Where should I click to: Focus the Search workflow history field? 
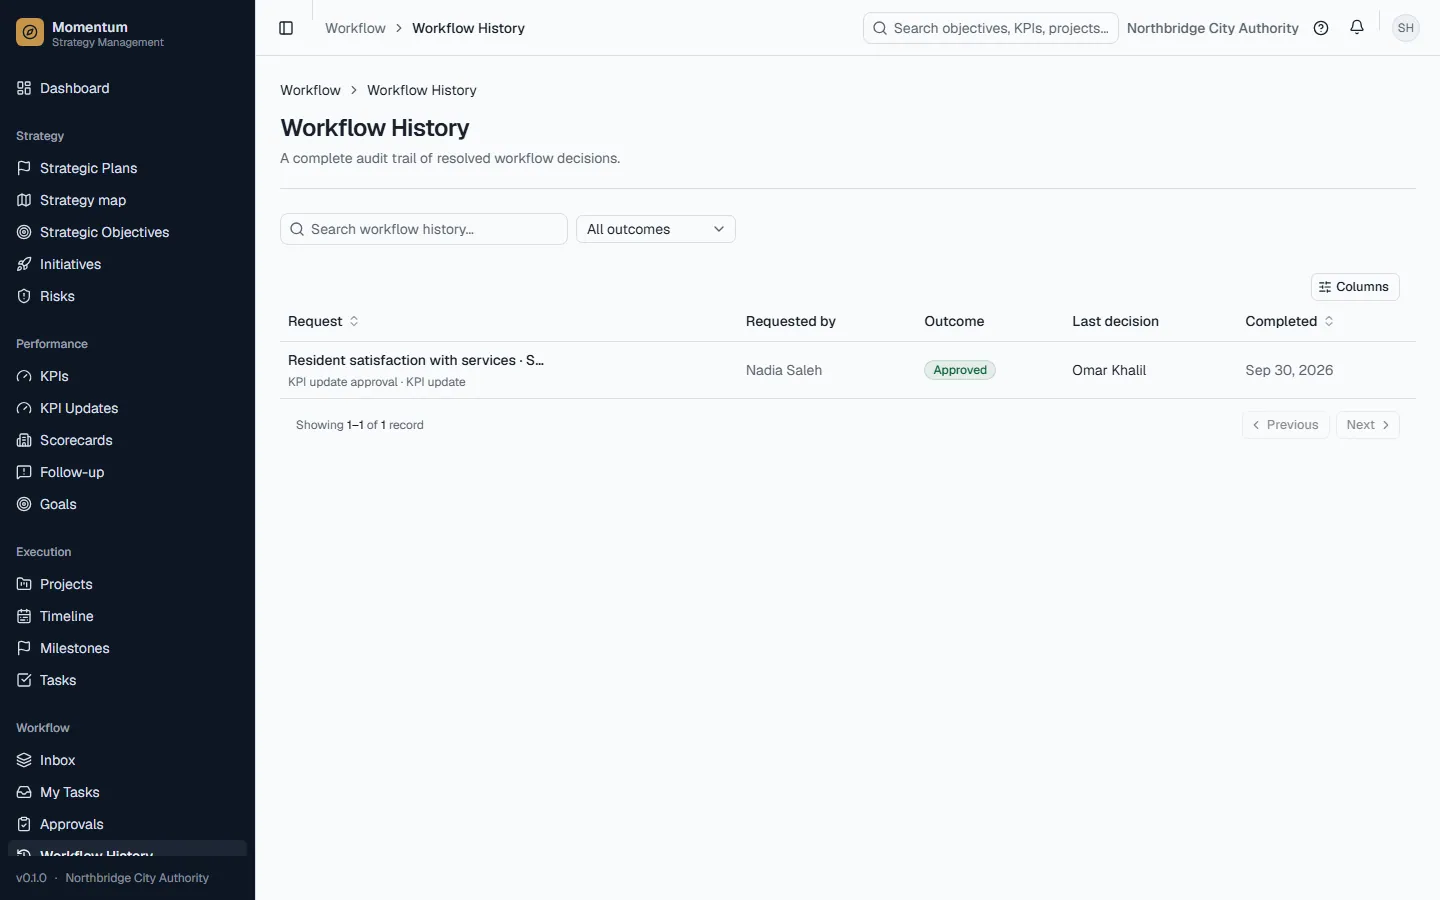[x=424, y=229]
